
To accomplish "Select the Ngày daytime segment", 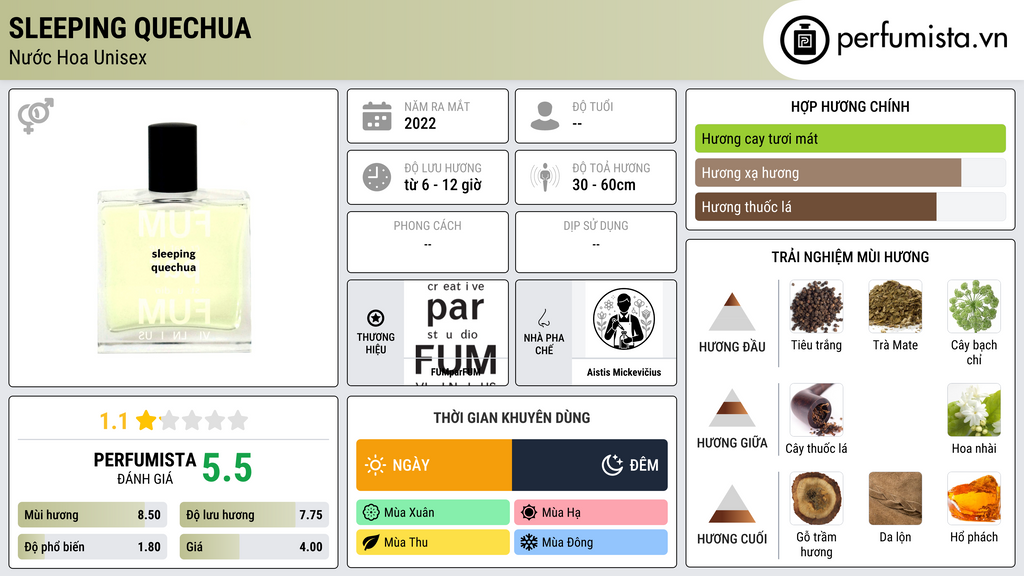I will (434, 465).
